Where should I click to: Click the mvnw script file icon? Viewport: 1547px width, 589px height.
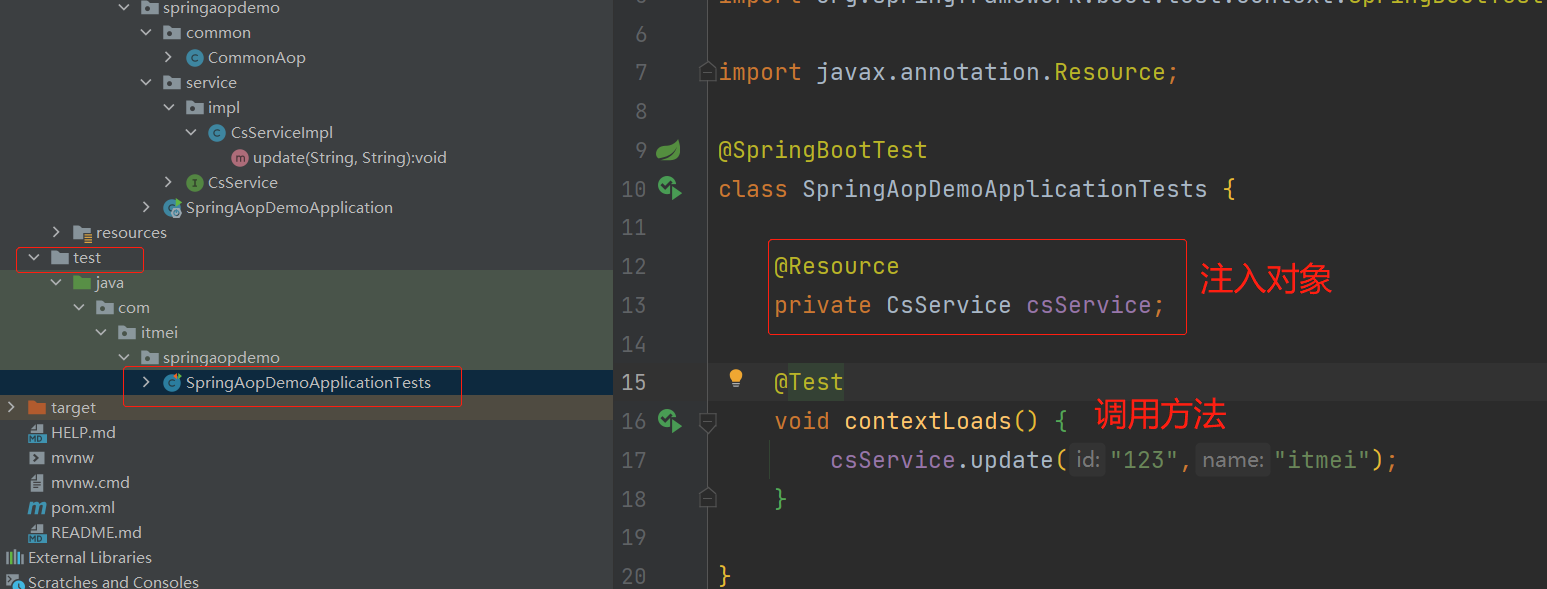point(37,458)
